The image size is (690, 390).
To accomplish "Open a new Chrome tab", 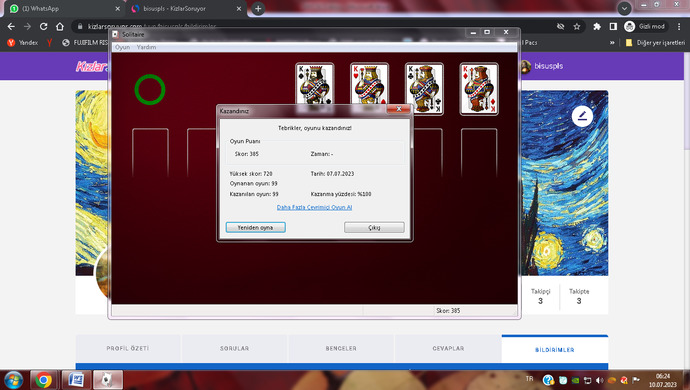I will (x=258, y=8).
